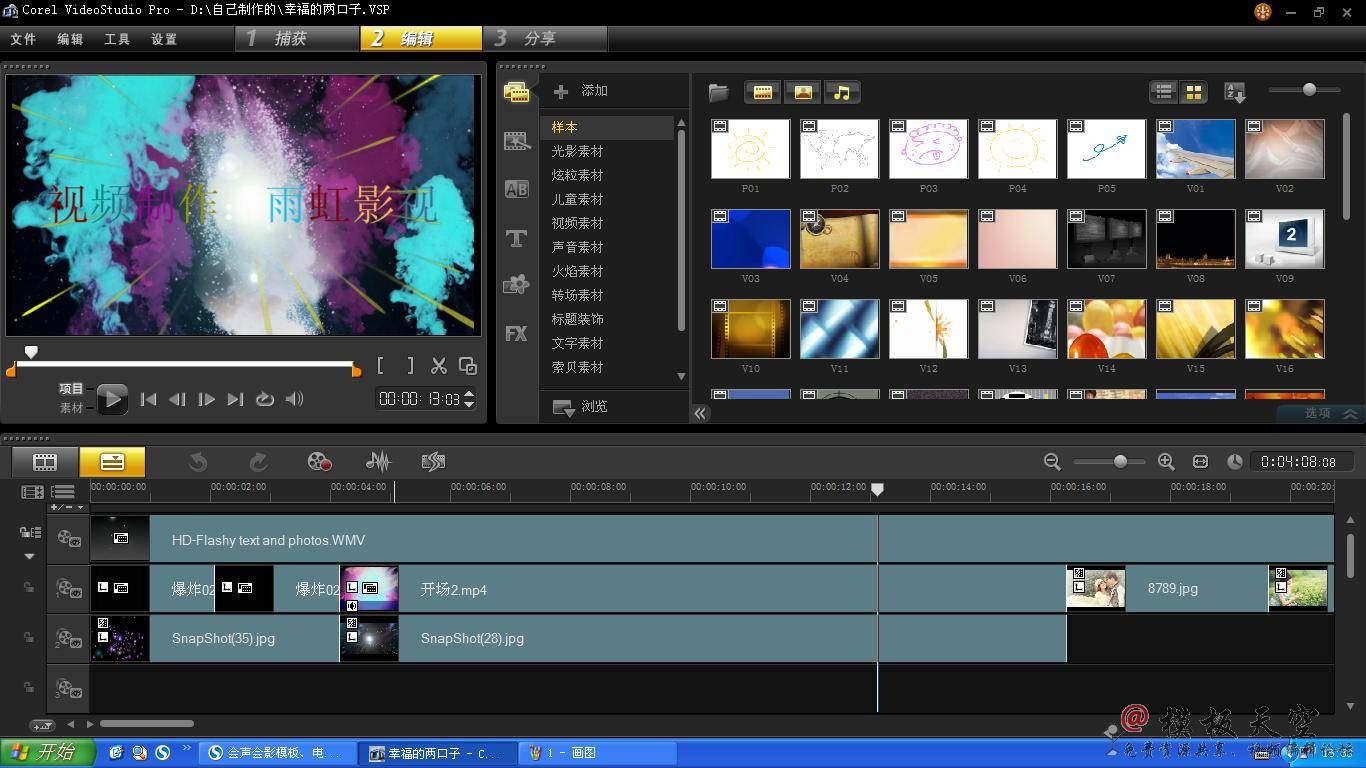Sort clips in the library
Viewport: 1366px width, 768px height.
point(1235,92)
